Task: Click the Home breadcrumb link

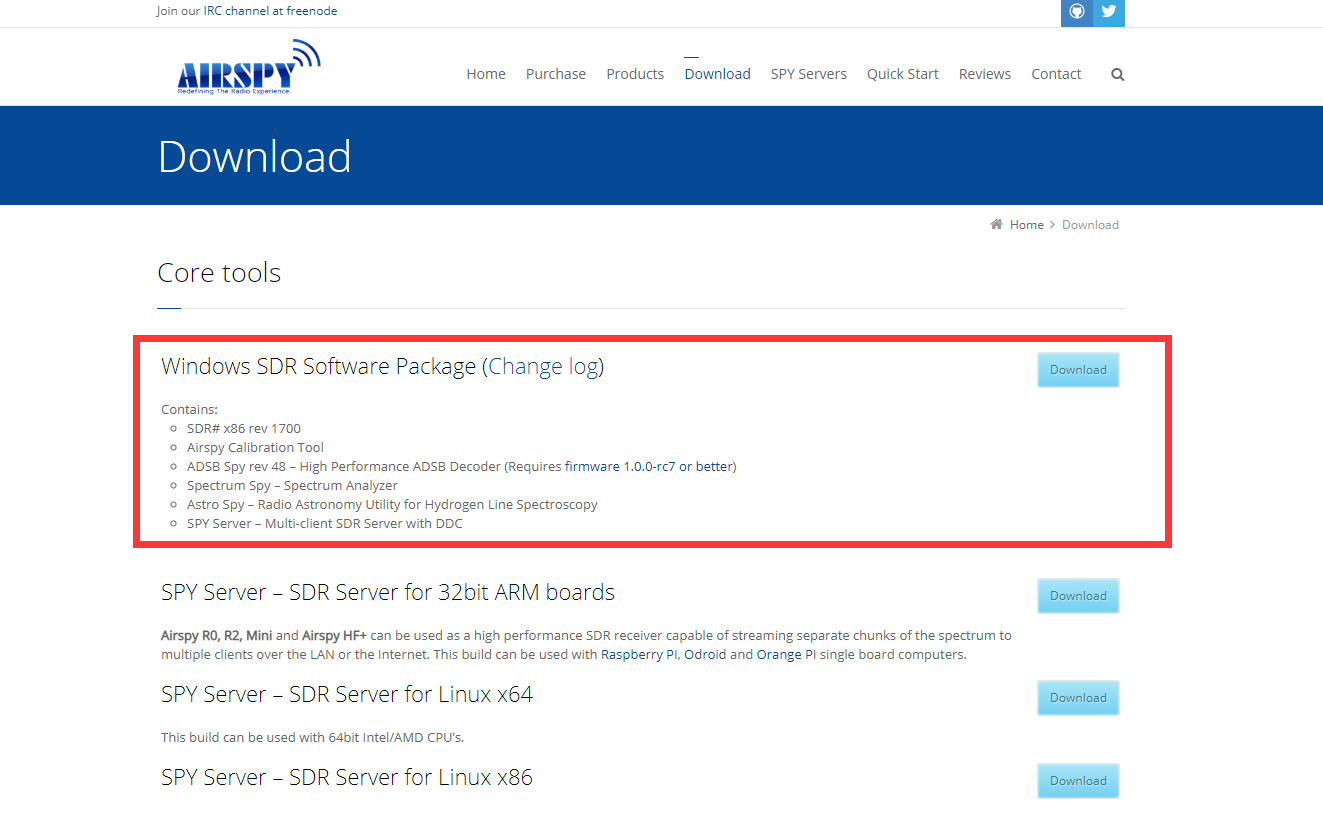Action: (1026, 224)
